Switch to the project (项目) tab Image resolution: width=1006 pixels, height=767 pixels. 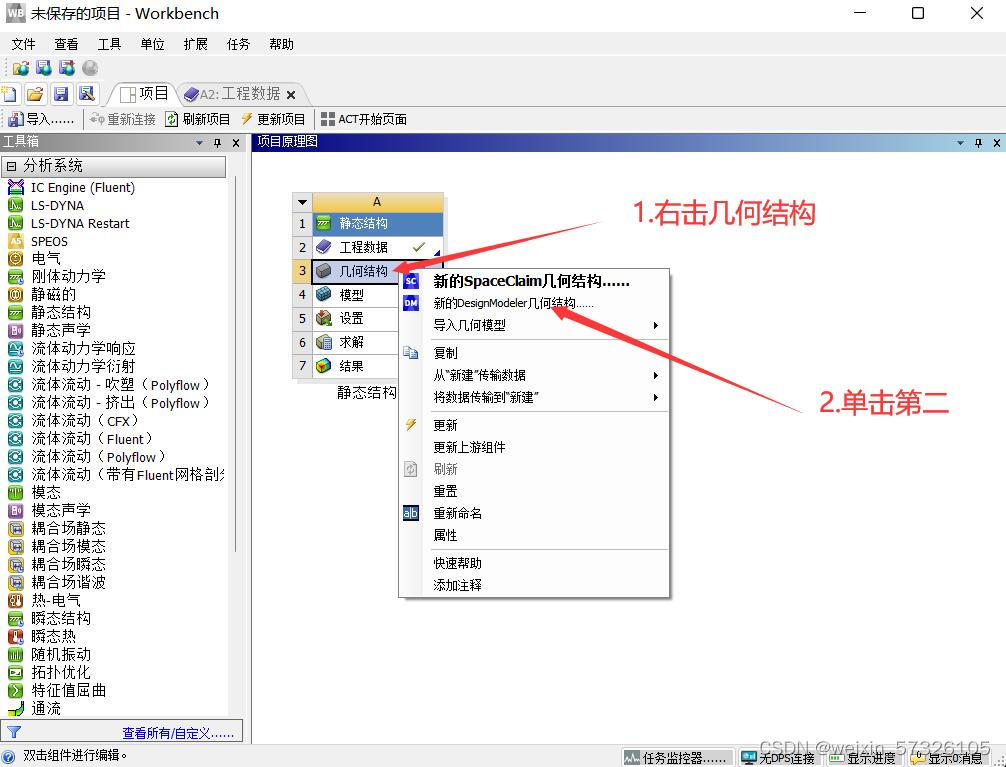point(143,94)
